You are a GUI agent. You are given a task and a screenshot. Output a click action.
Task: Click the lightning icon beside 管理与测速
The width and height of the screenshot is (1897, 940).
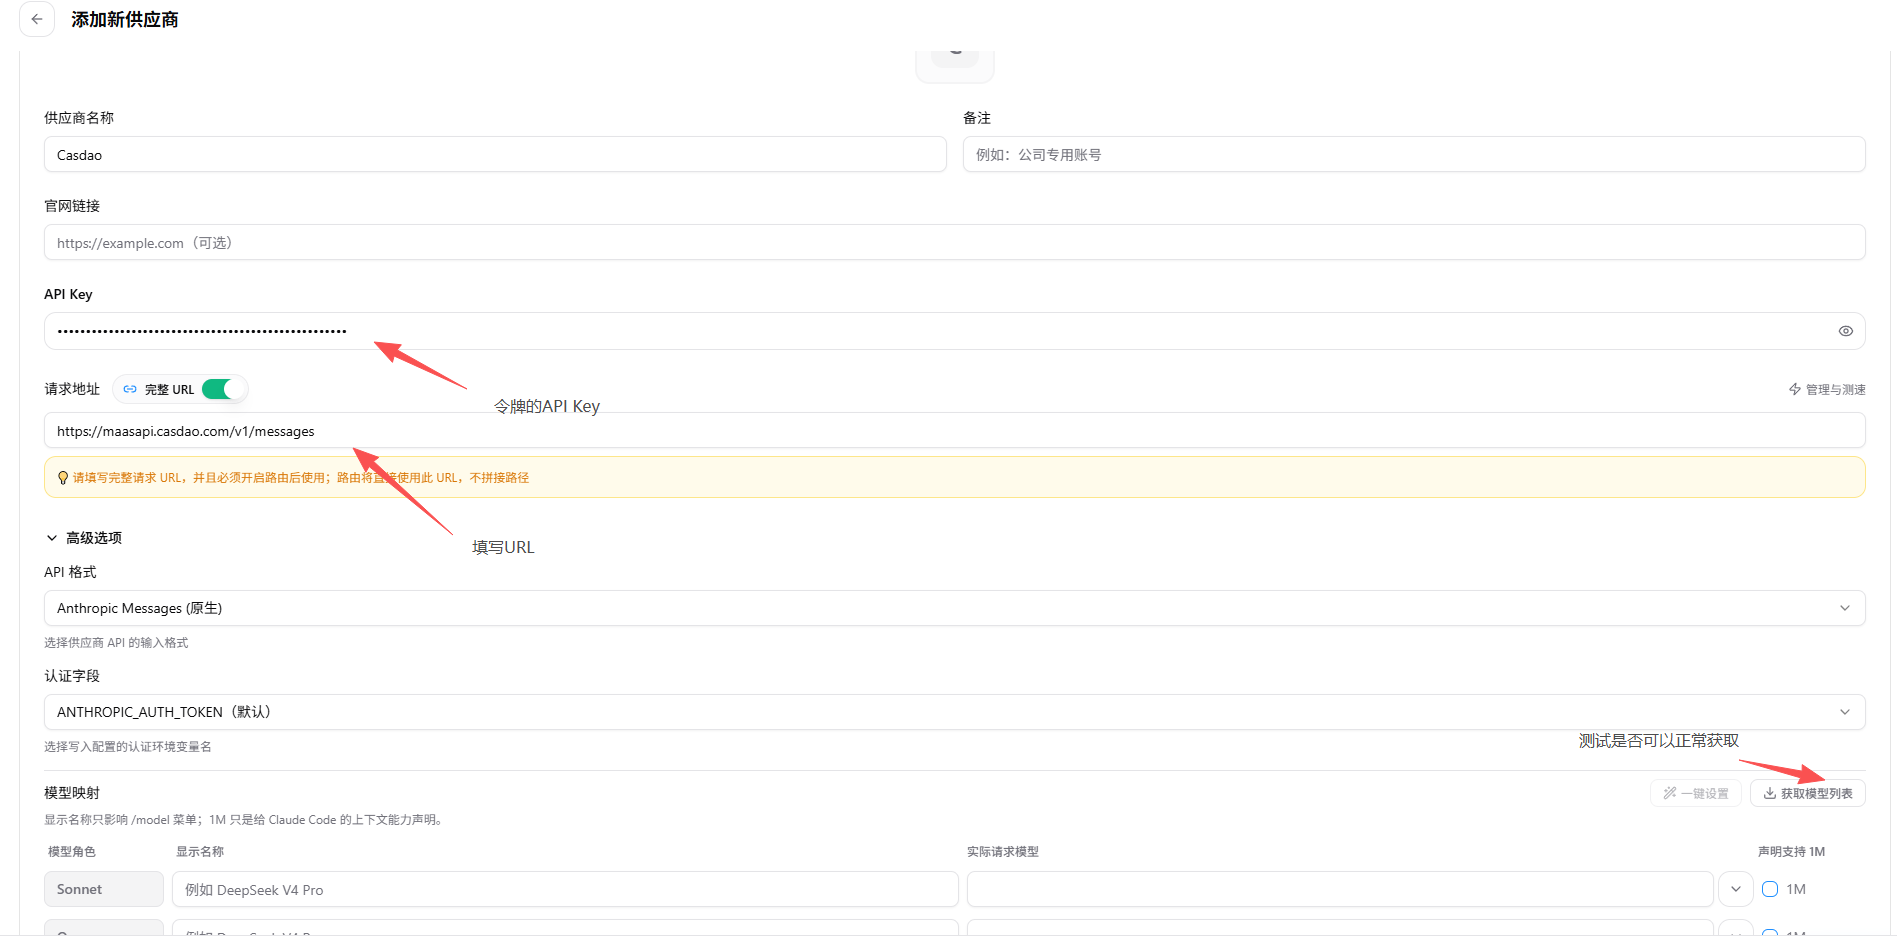tap(1795, 389)
